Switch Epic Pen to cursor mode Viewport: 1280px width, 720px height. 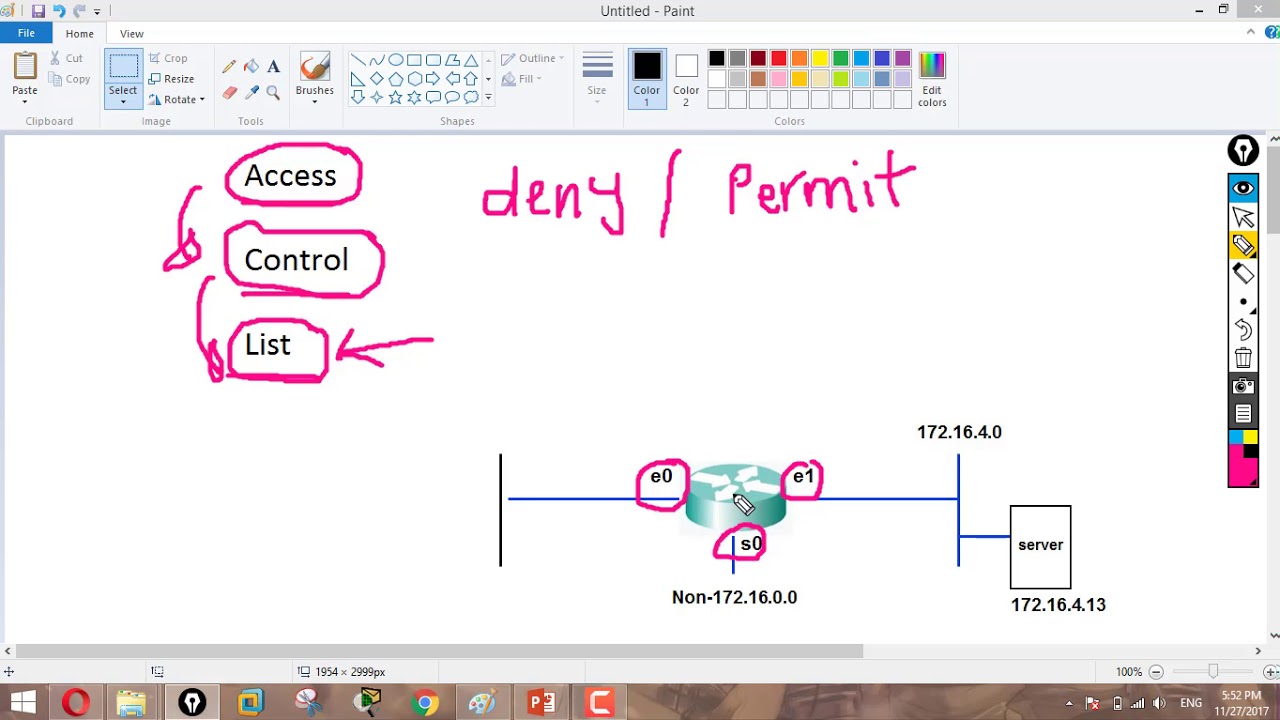coord(1243,217)
